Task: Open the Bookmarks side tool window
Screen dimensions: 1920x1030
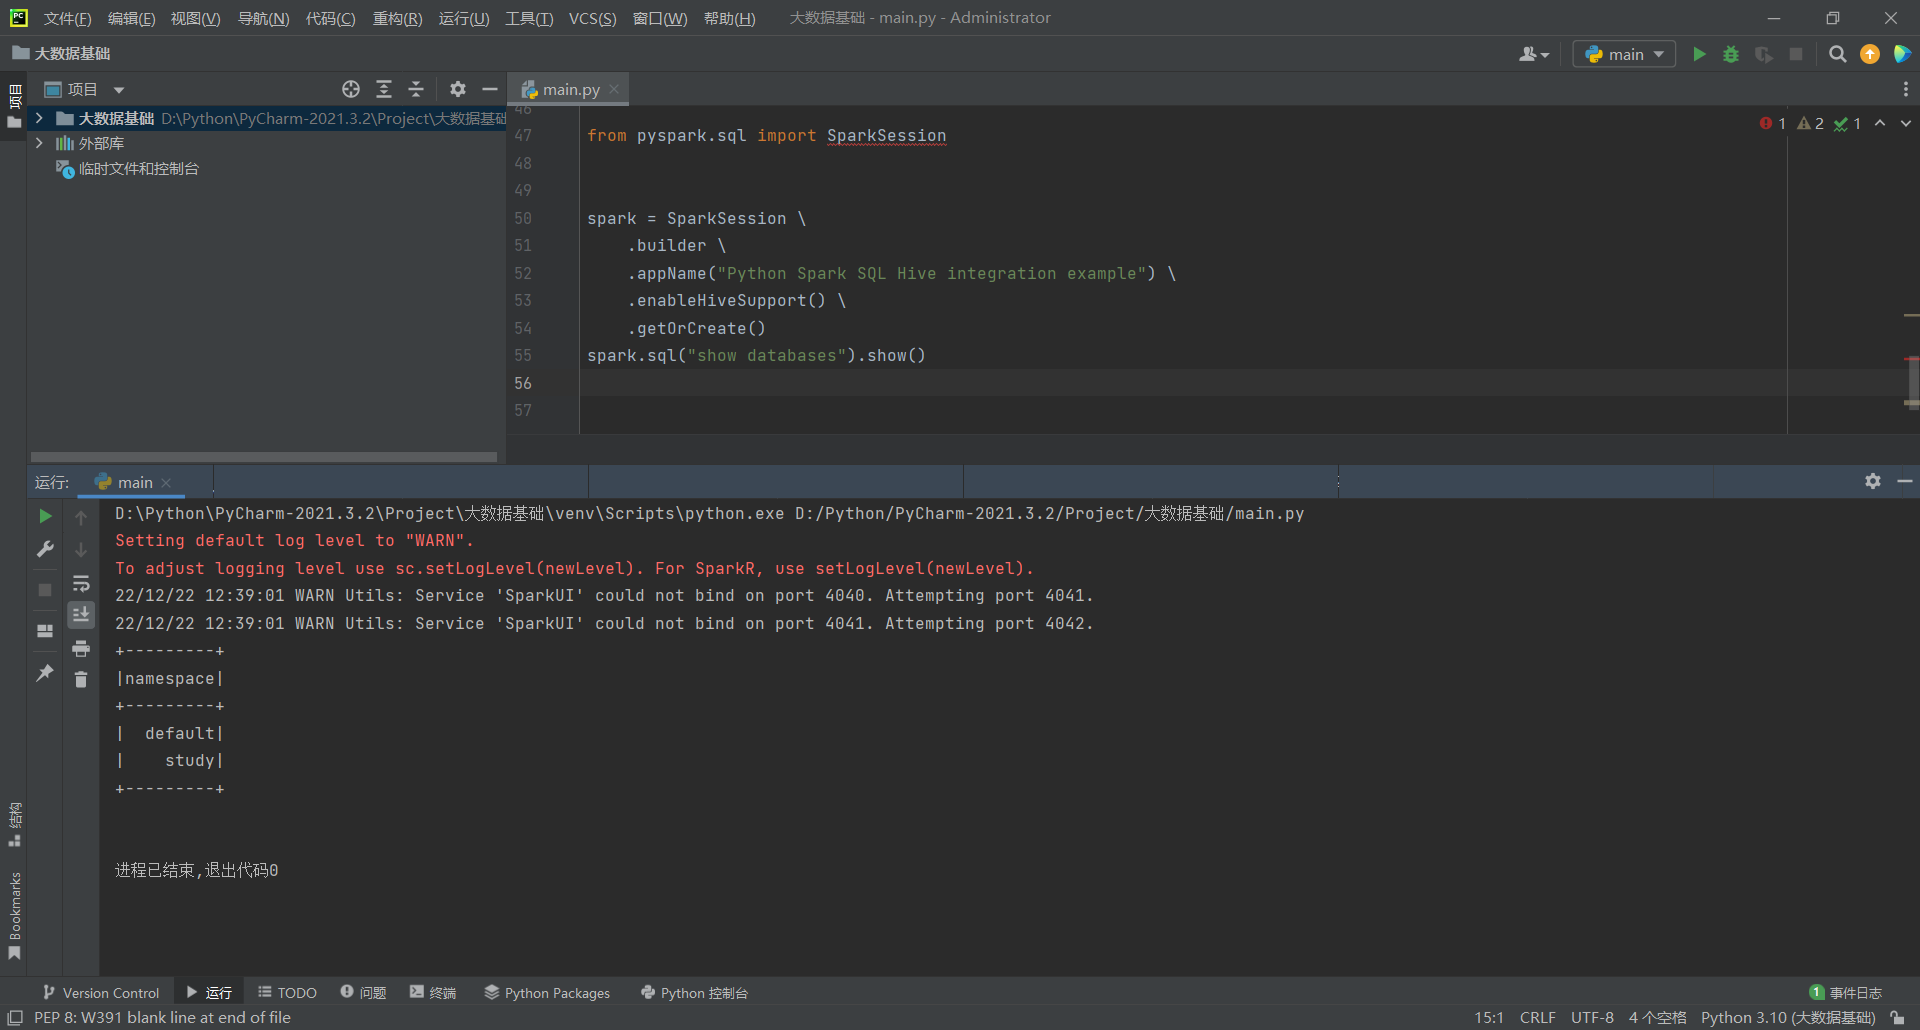Action: tap(14, 915)
